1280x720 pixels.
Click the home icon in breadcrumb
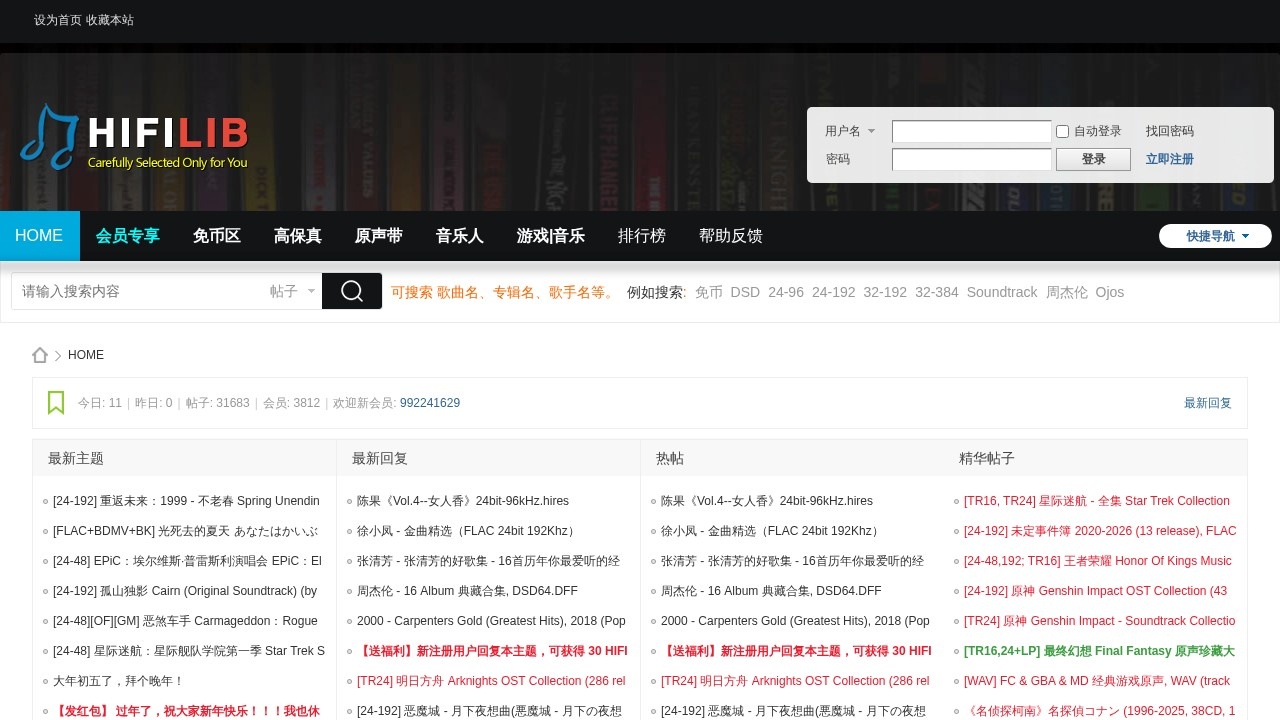click(x=40, y=355)
